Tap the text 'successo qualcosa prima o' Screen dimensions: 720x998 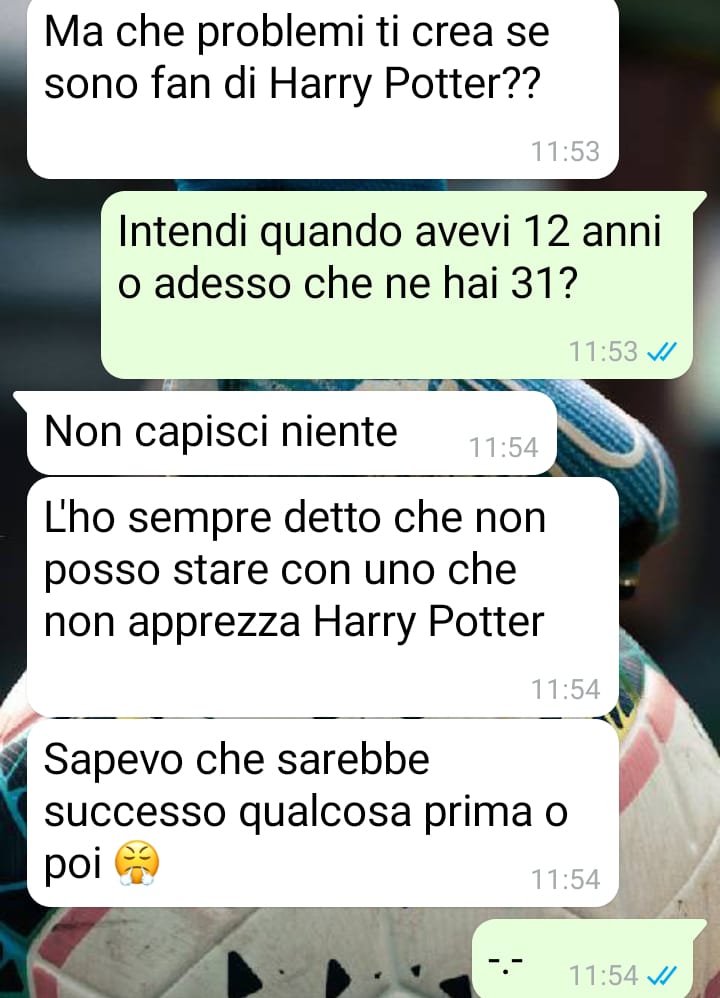[306, 813]
